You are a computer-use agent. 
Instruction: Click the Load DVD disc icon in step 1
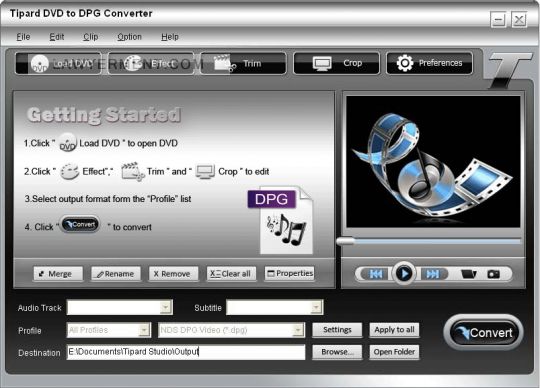(x=67, y=143)
